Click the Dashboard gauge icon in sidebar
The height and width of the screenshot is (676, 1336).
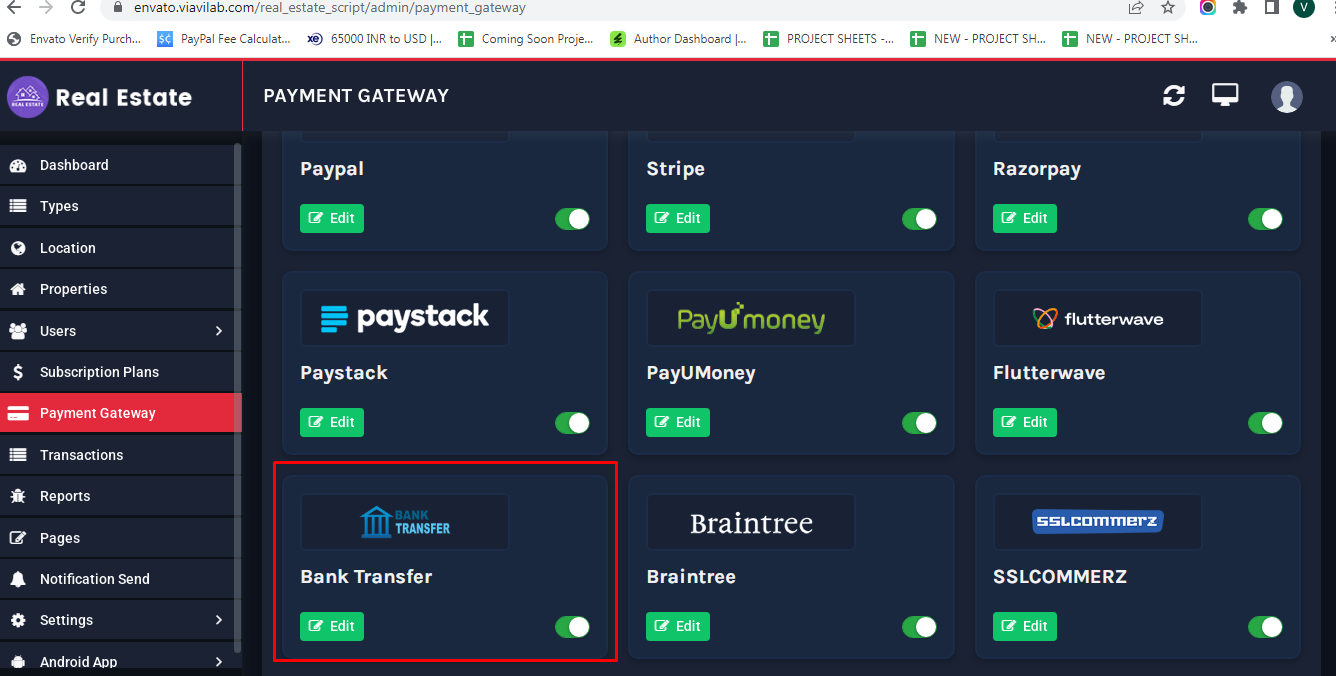click(18, 165)
